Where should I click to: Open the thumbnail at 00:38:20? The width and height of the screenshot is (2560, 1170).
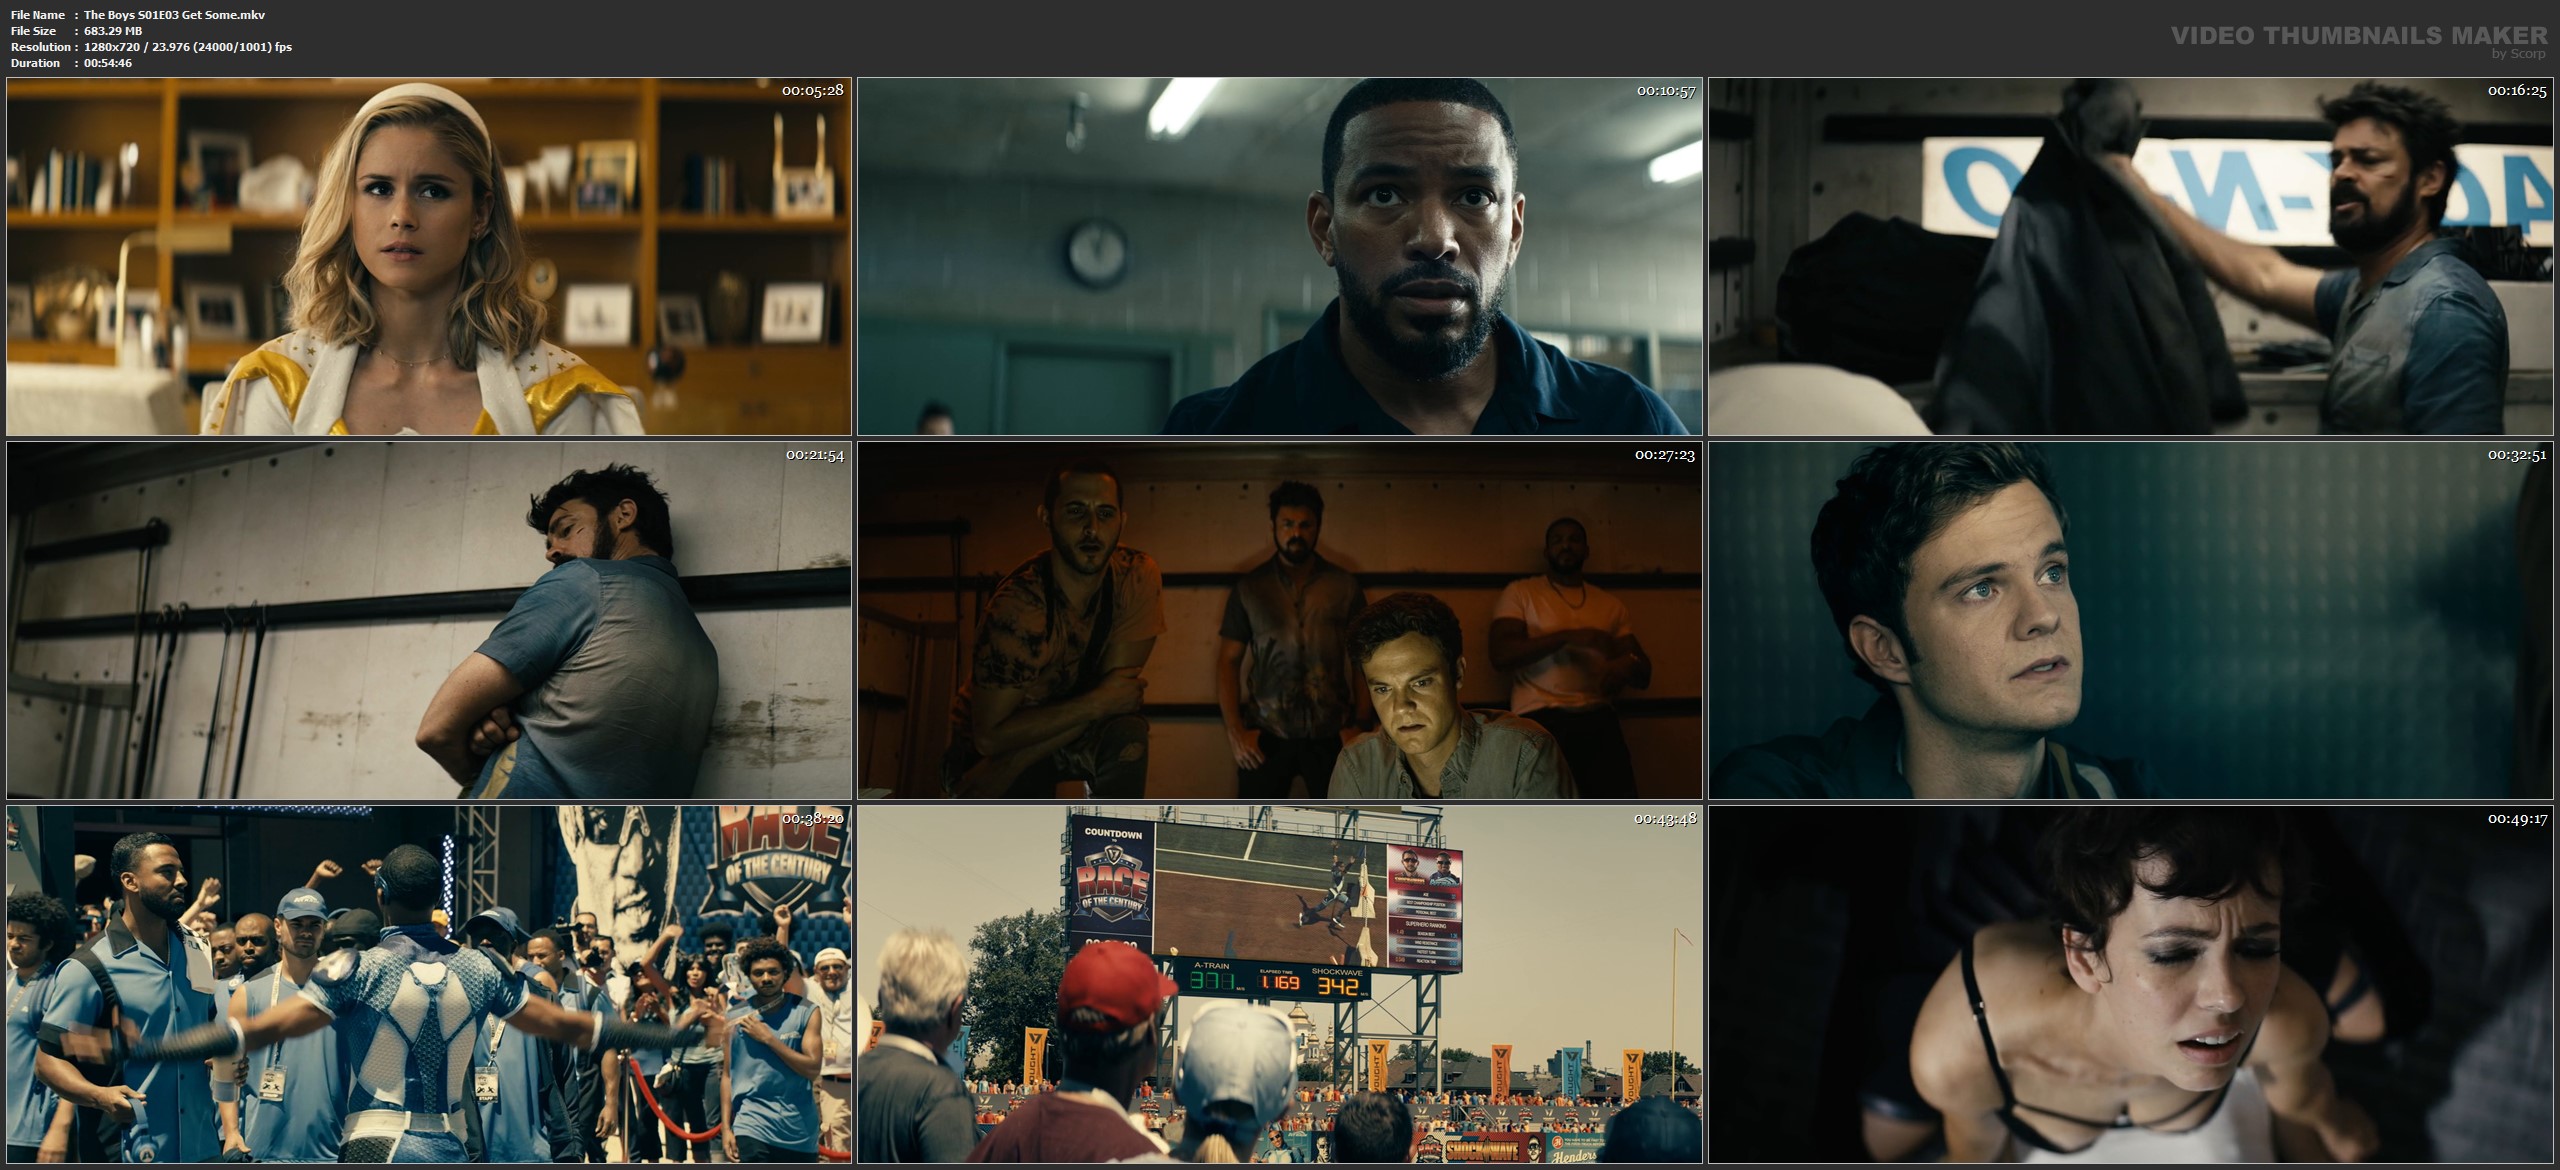[x=429, y=985]
